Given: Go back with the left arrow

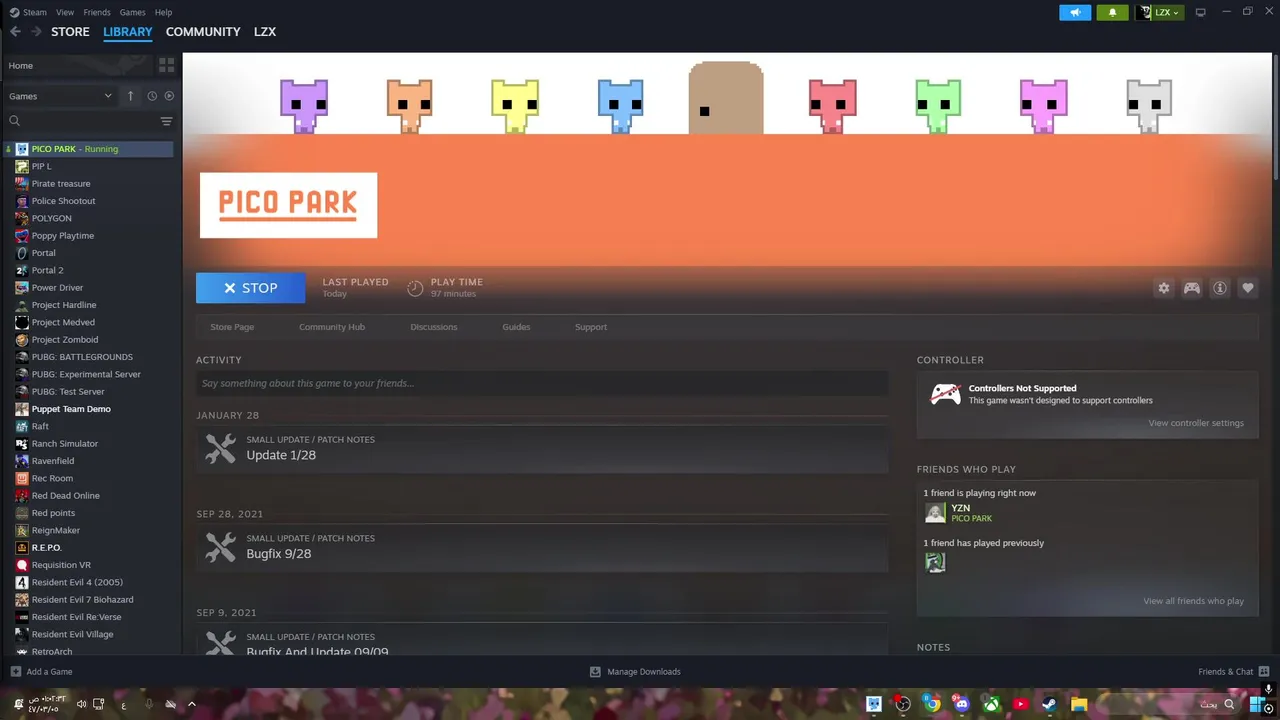Looking at the screenshot, I should [x=15, y=32].
